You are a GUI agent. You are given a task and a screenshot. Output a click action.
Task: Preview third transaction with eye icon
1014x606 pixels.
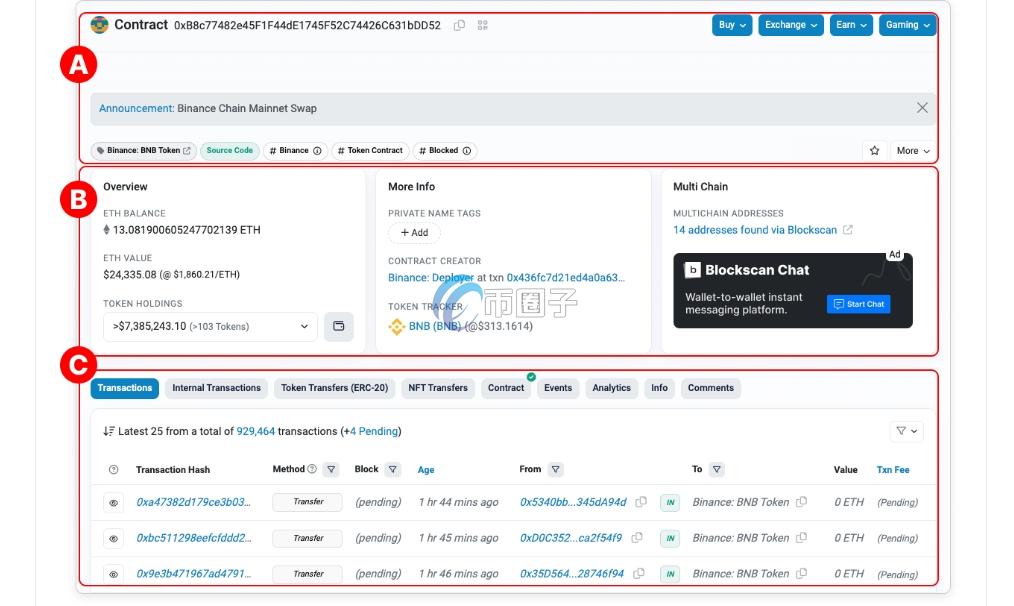(114, 574)
